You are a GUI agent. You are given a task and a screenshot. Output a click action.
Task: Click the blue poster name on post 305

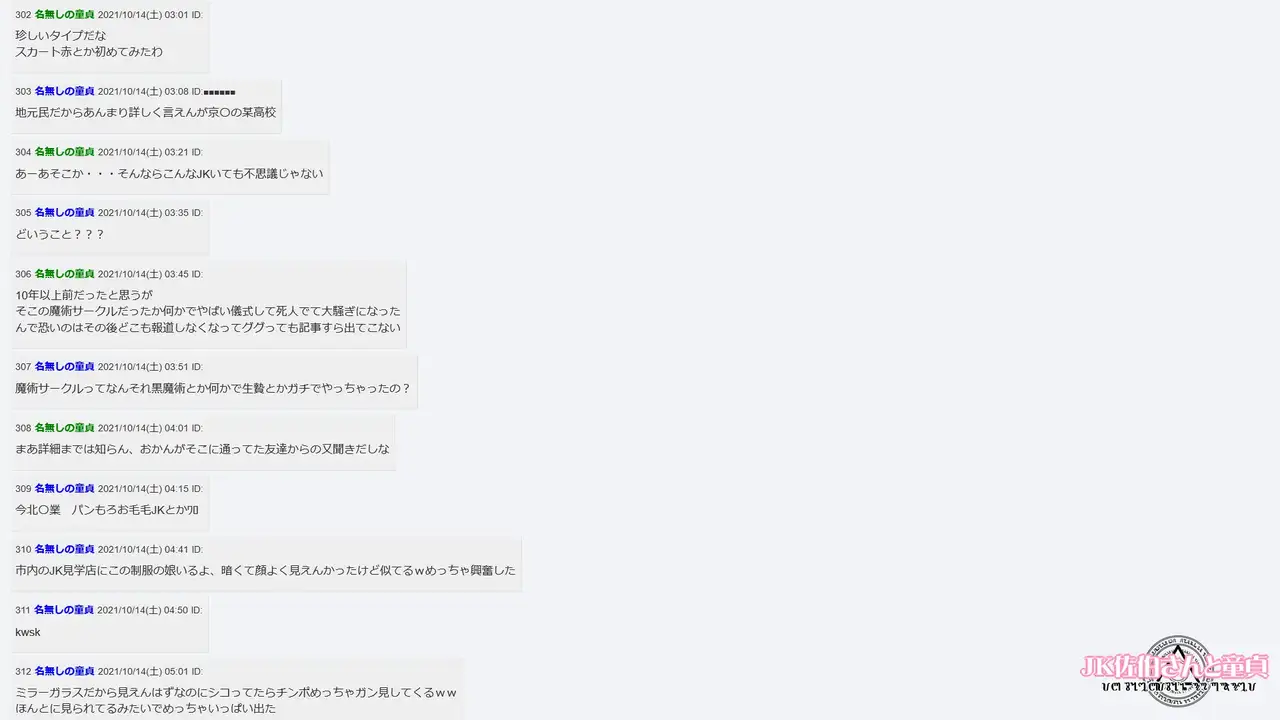tap(64, 213)
